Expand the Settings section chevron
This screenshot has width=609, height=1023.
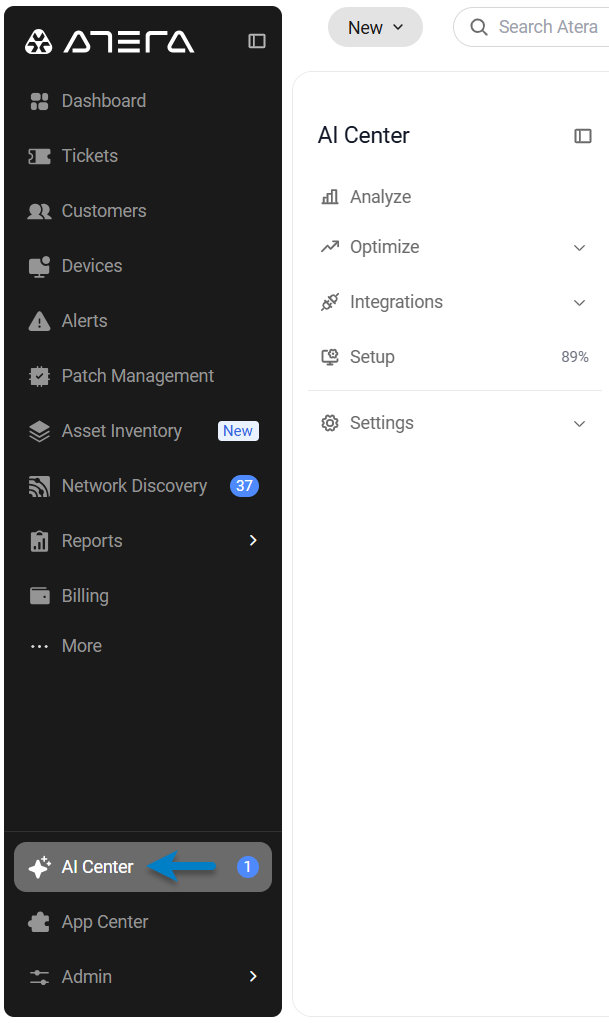coord(579,424)
